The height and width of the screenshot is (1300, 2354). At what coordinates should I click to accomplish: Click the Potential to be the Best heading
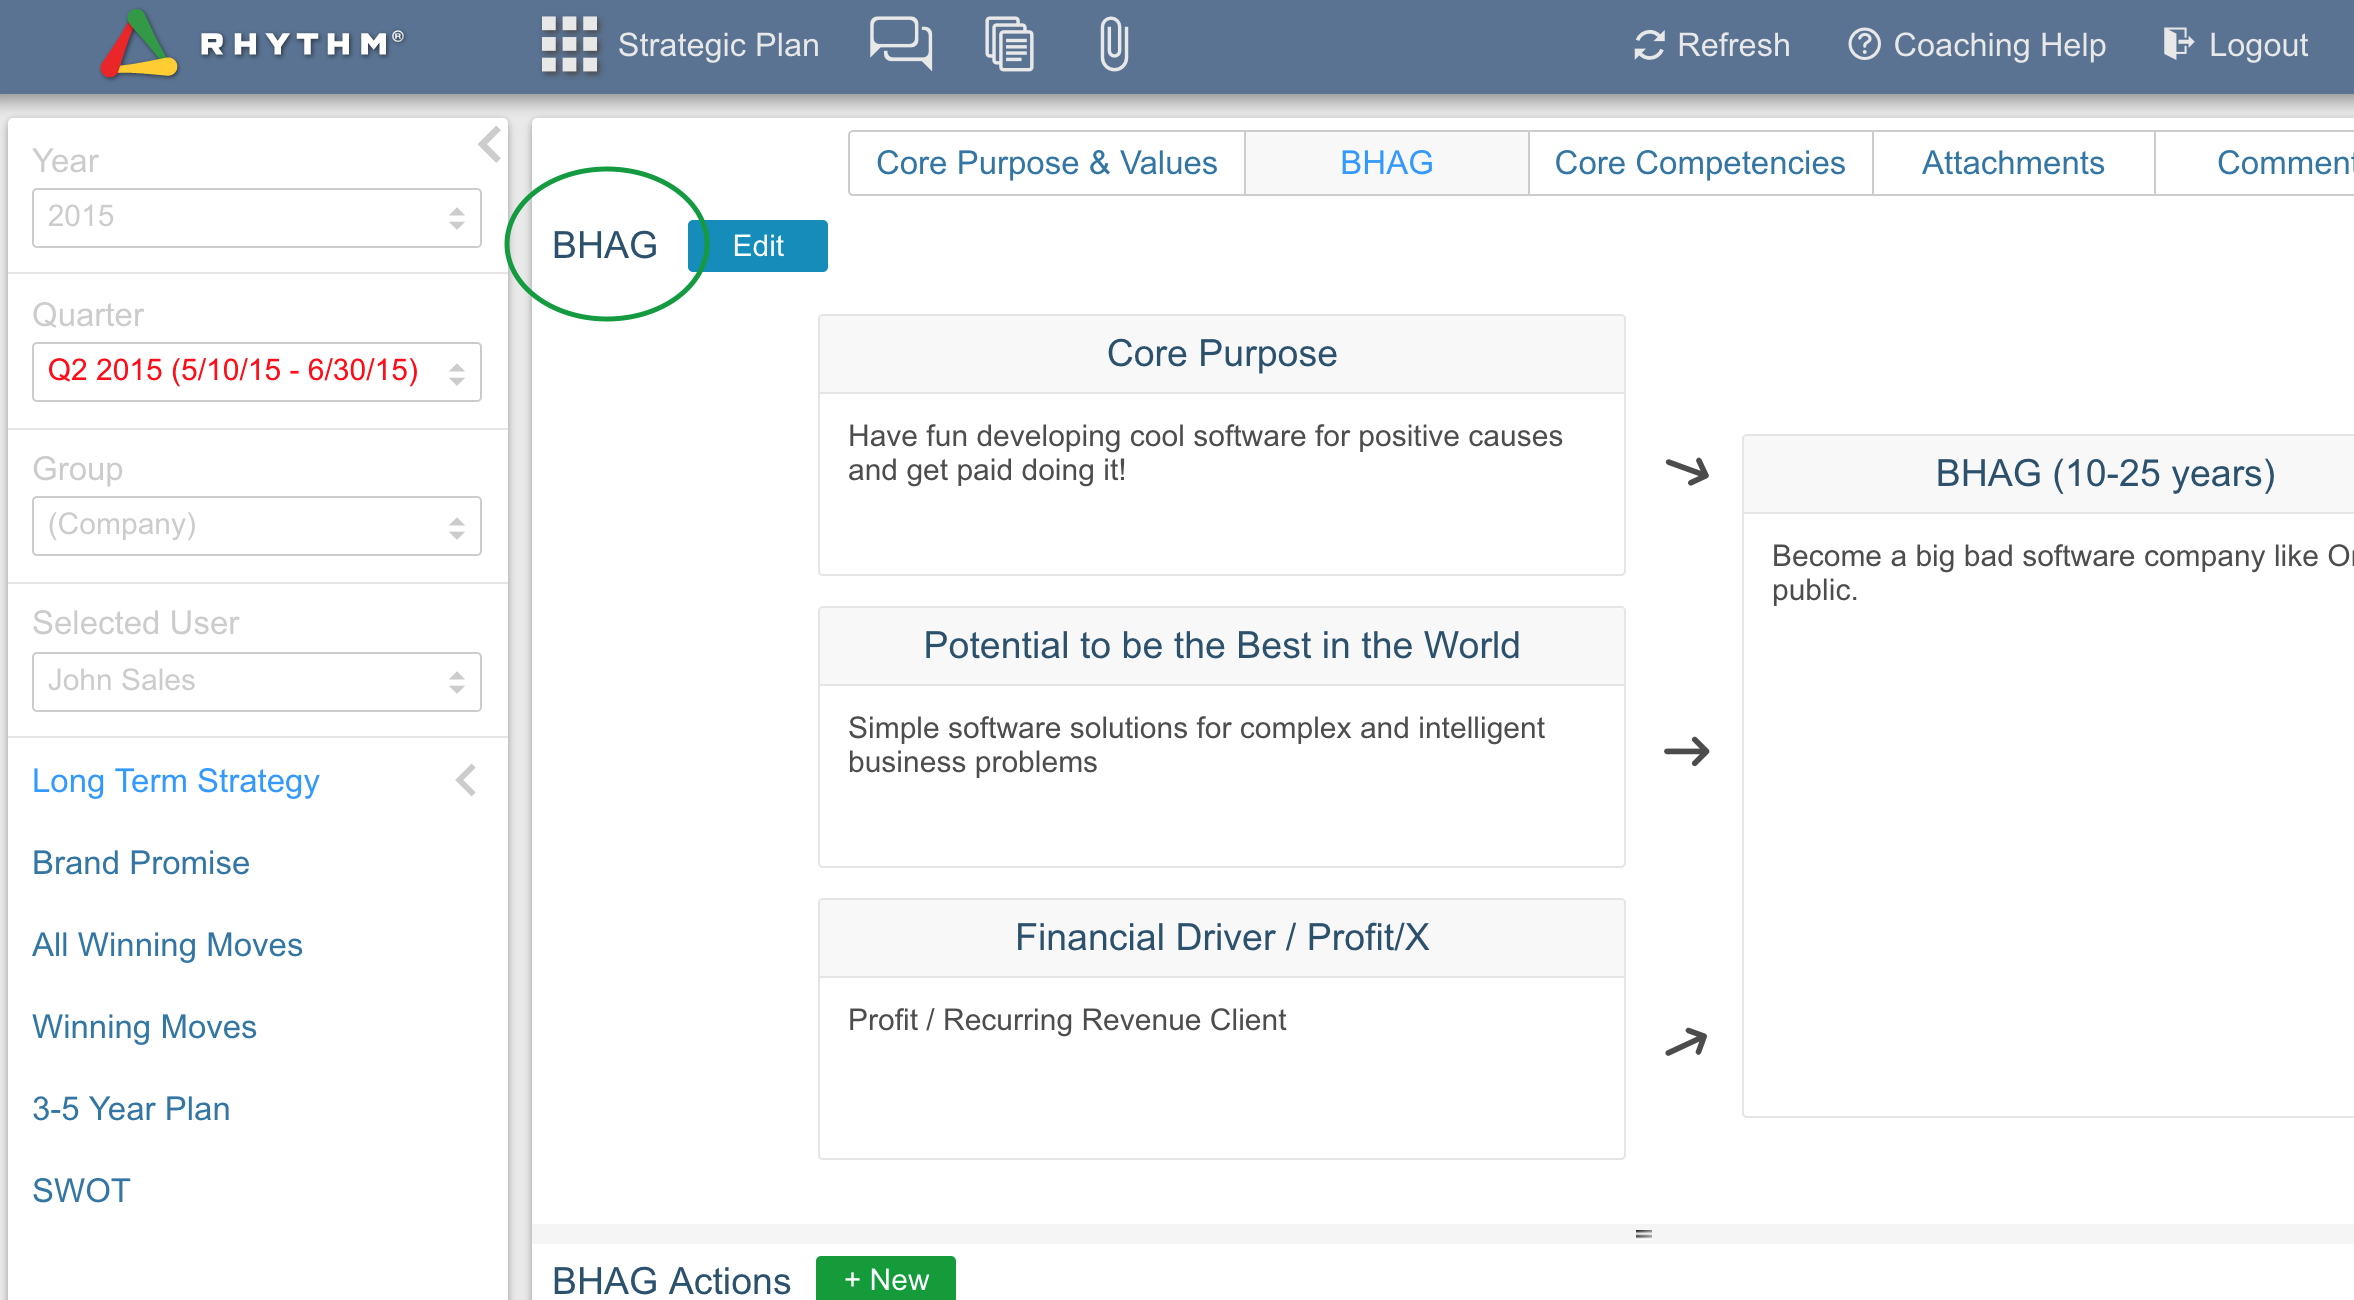pyautogui.click(x=1222, y=646)
